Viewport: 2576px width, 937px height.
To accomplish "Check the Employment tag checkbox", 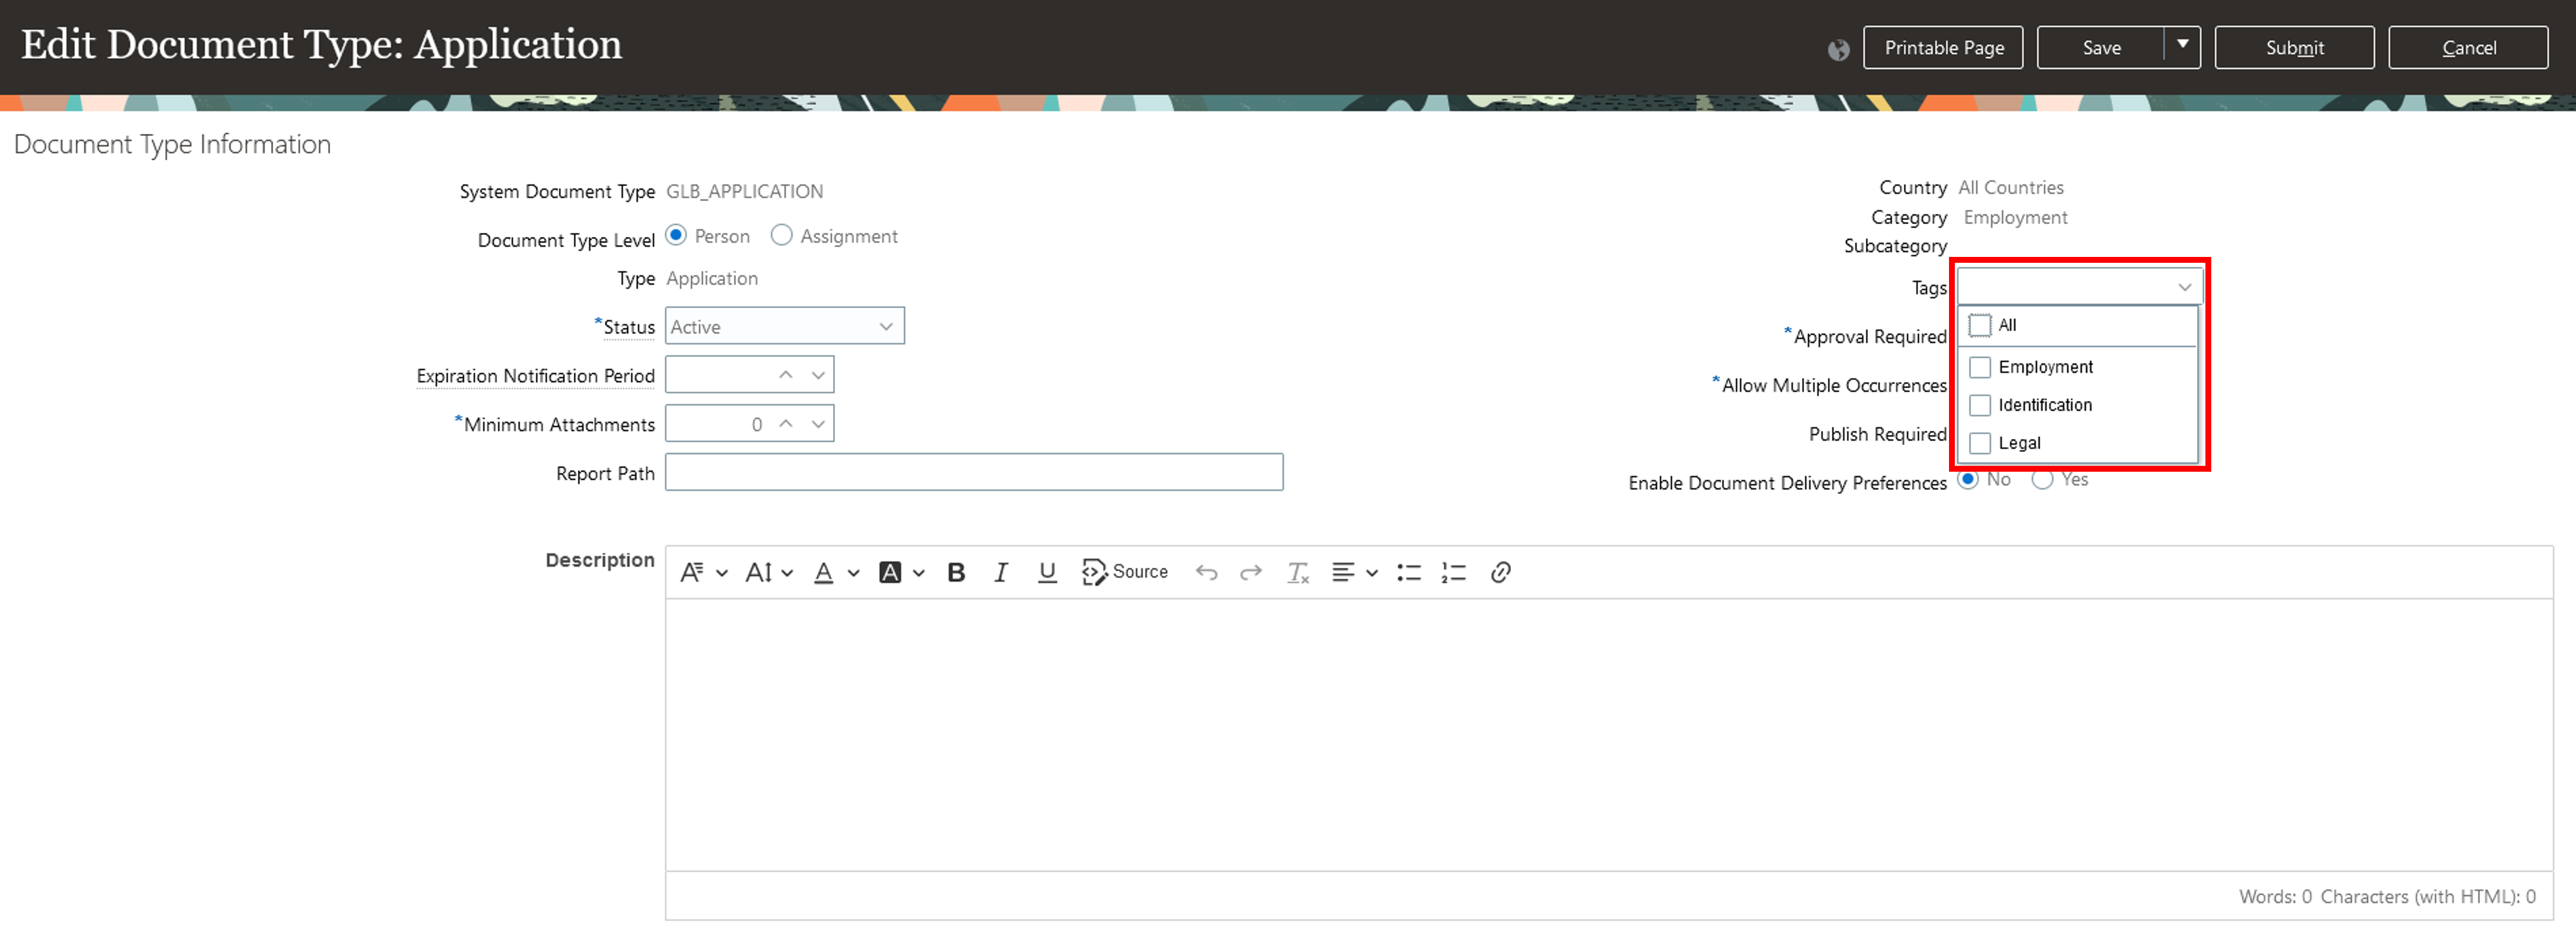I will [x=1979, y=367].
